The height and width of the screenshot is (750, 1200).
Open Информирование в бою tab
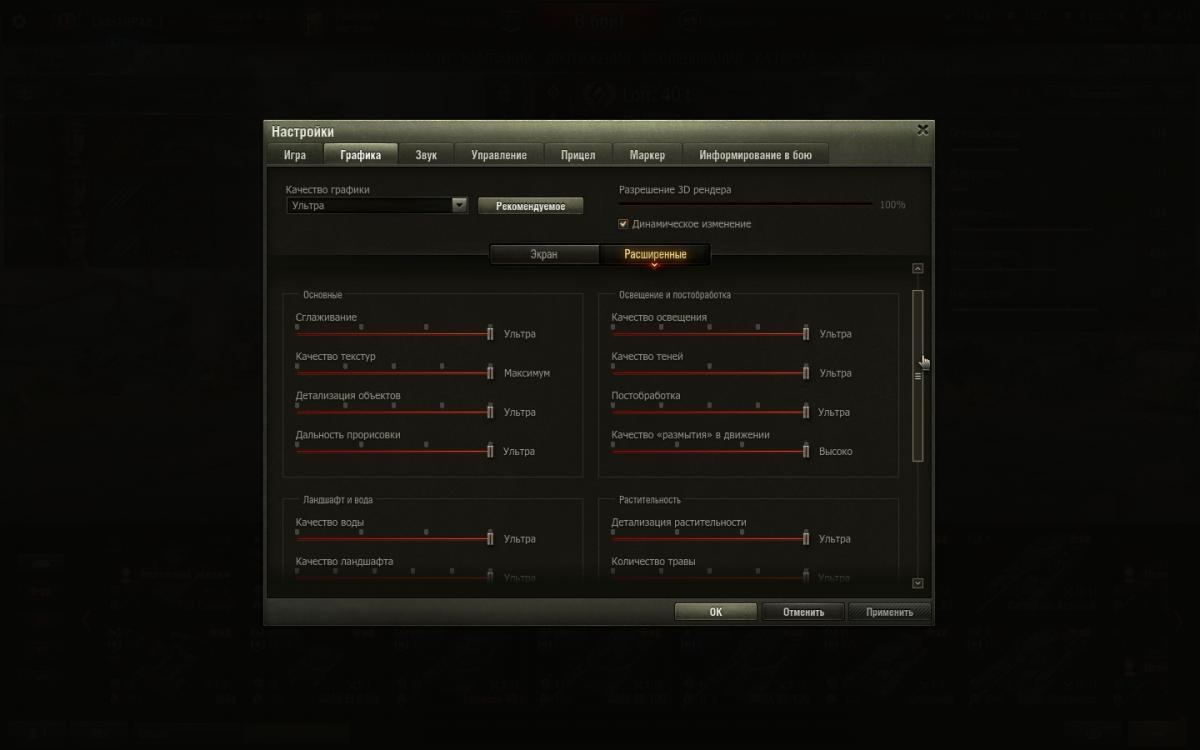(x=756, y=154)
